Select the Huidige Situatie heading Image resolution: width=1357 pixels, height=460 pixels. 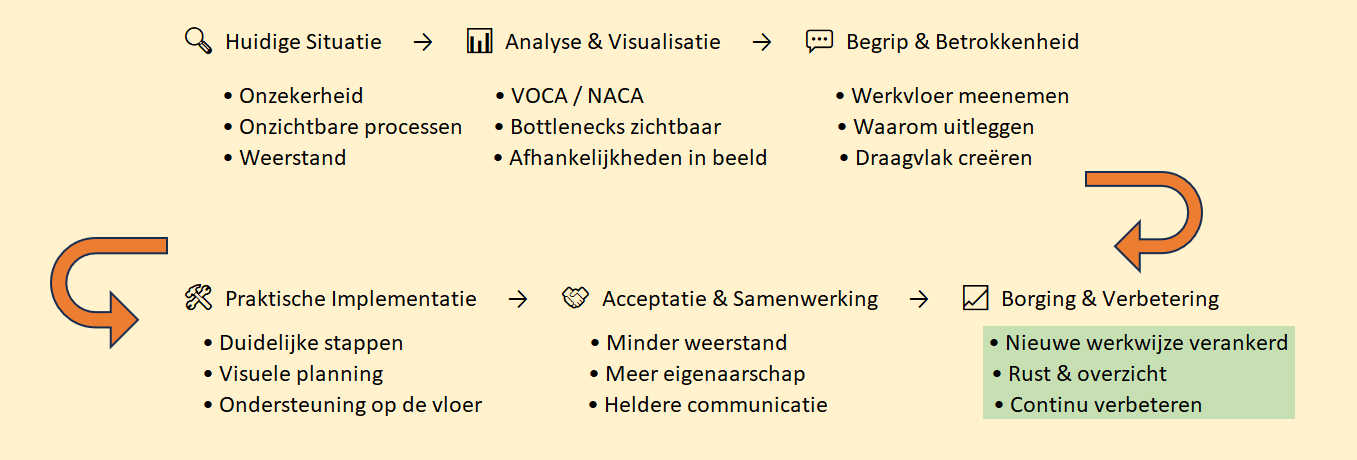tap(303, 42)
